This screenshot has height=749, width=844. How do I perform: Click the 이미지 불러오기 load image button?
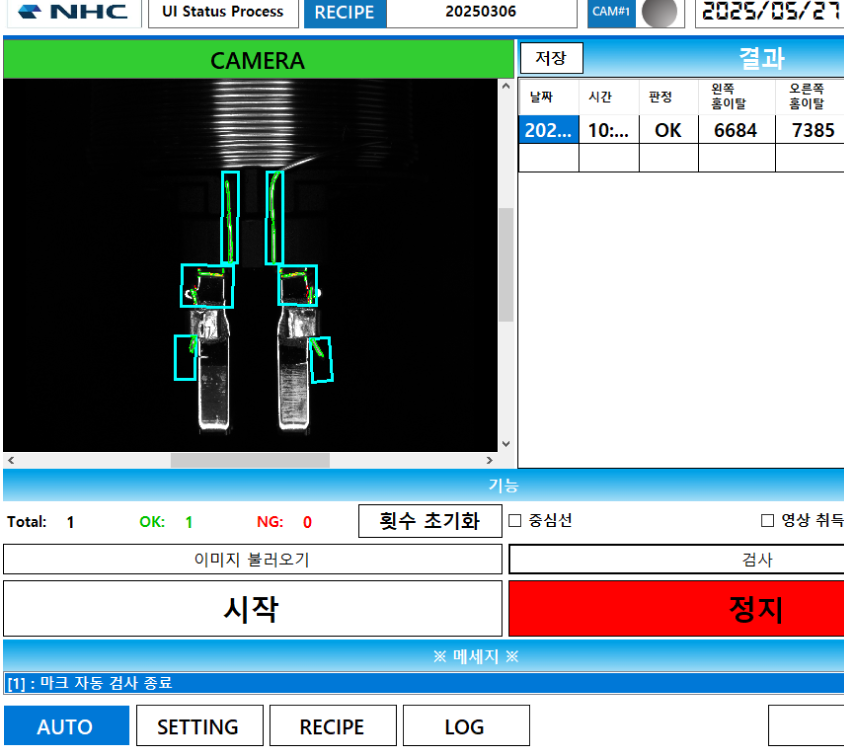coord(252,560)
